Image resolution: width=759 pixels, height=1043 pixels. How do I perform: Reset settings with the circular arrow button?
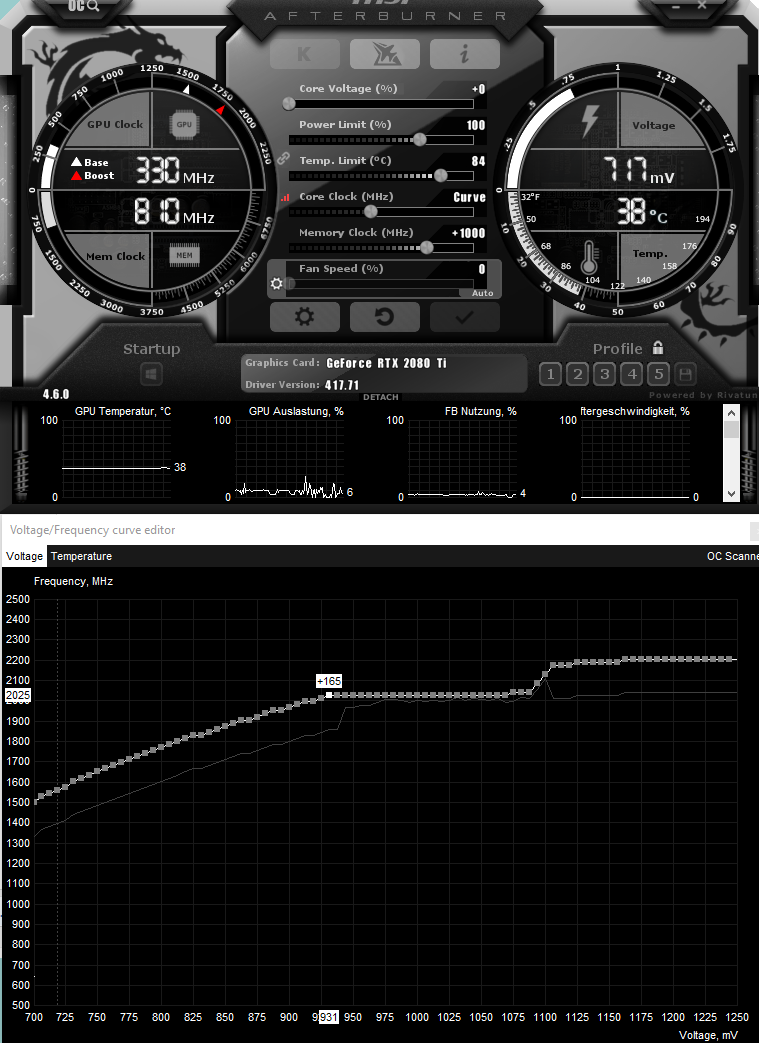[384, 317]
